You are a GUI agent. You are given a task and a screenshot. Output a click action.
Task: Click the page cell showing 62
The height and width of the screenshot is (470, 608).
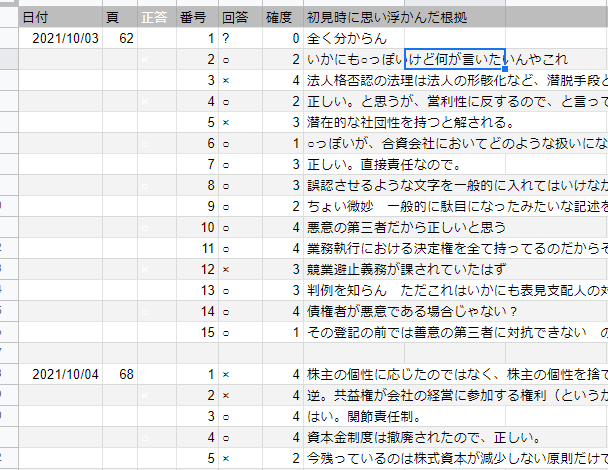pyautogui.click(x=120, y=38)
